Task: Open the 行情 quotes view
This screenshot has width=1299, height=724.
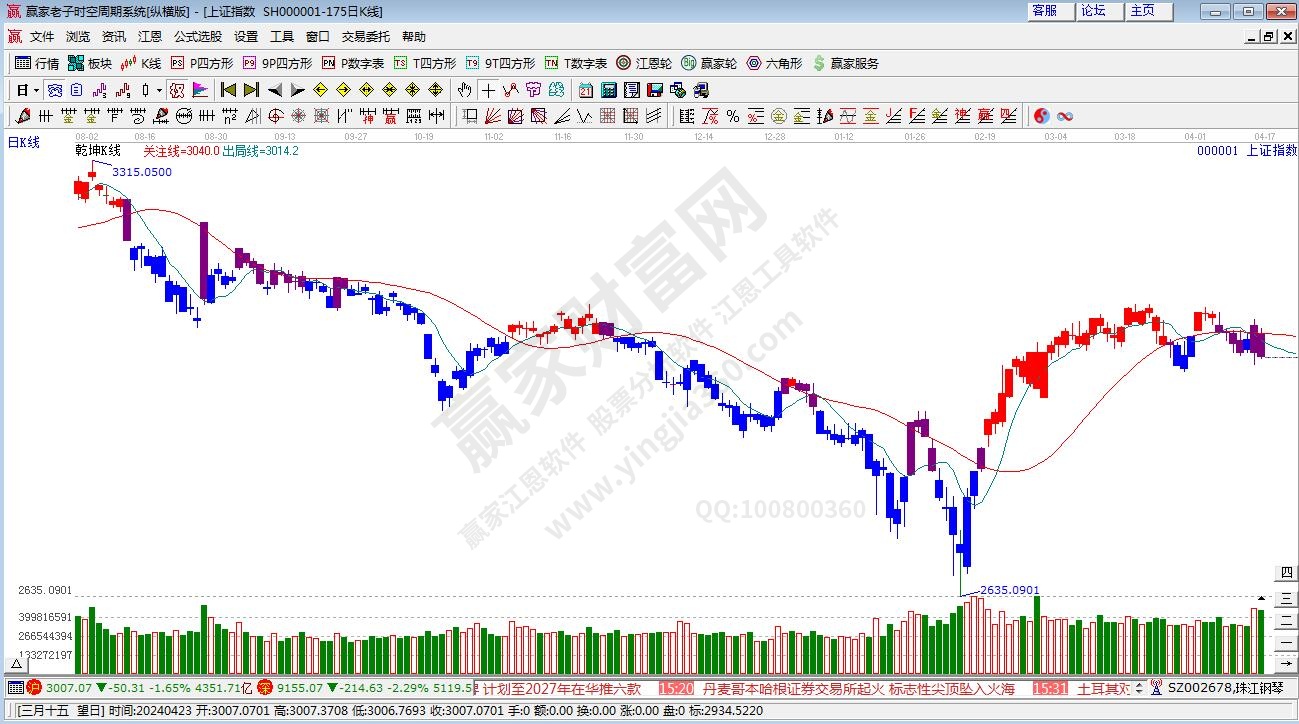Action: click(38, 63)
